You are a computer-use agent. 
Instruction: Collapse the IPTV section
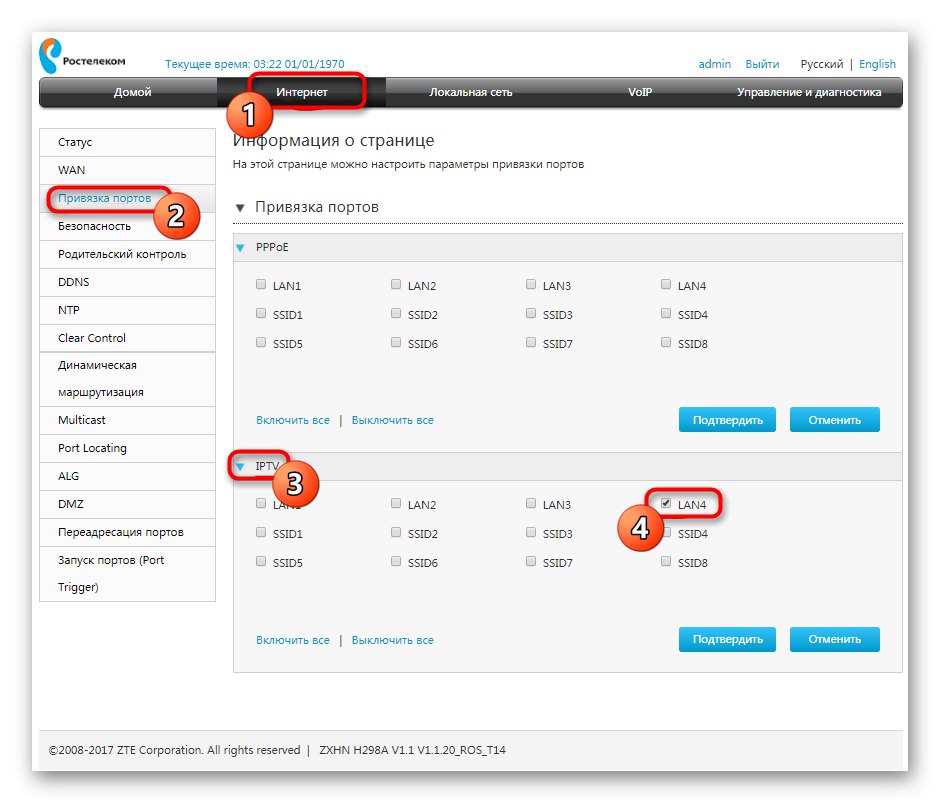coord(240,466)
